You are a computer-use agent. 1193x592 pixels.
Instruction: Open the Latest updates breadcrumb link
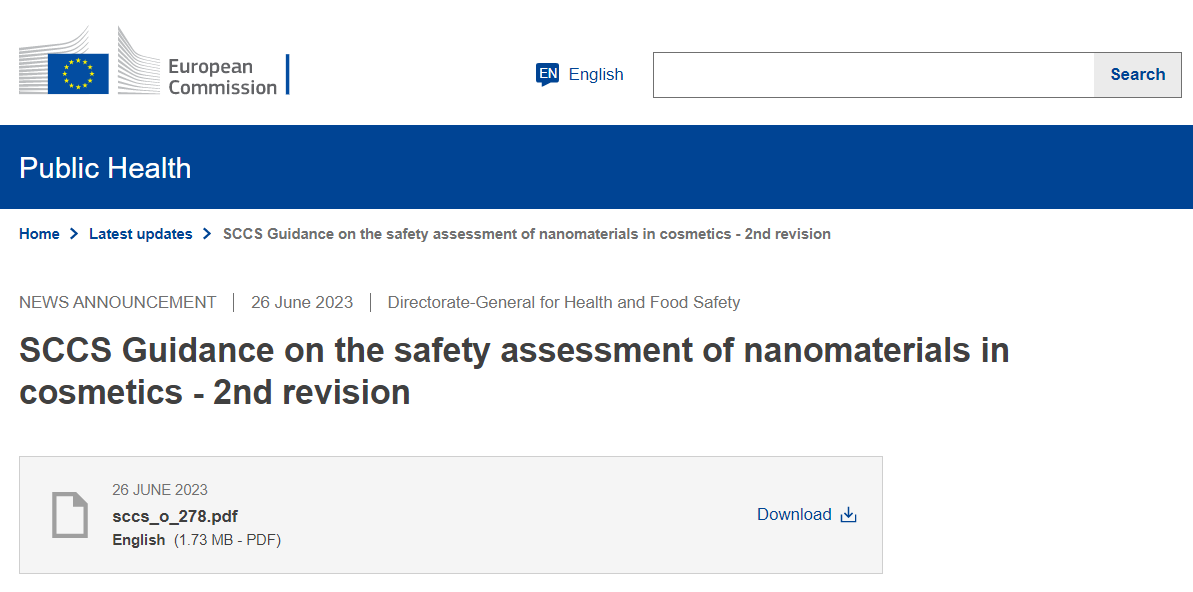[x=140, y=234]
